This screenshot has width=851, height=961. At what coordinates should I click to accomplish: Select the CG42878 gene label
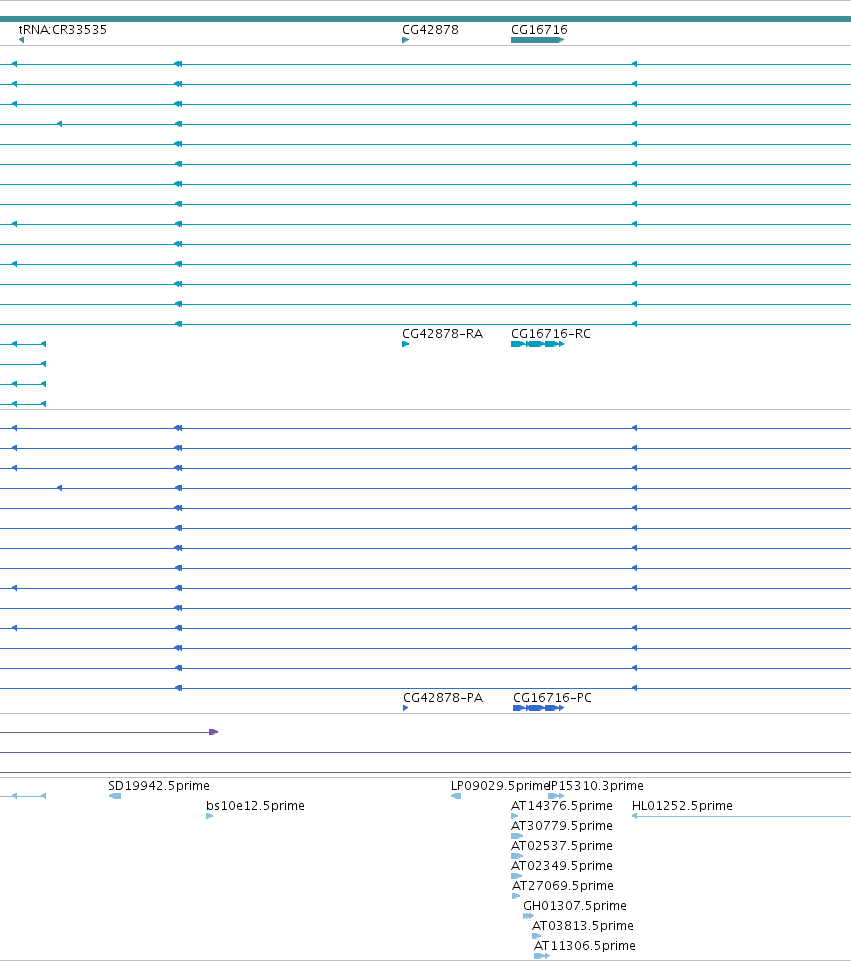coord(430,29)
